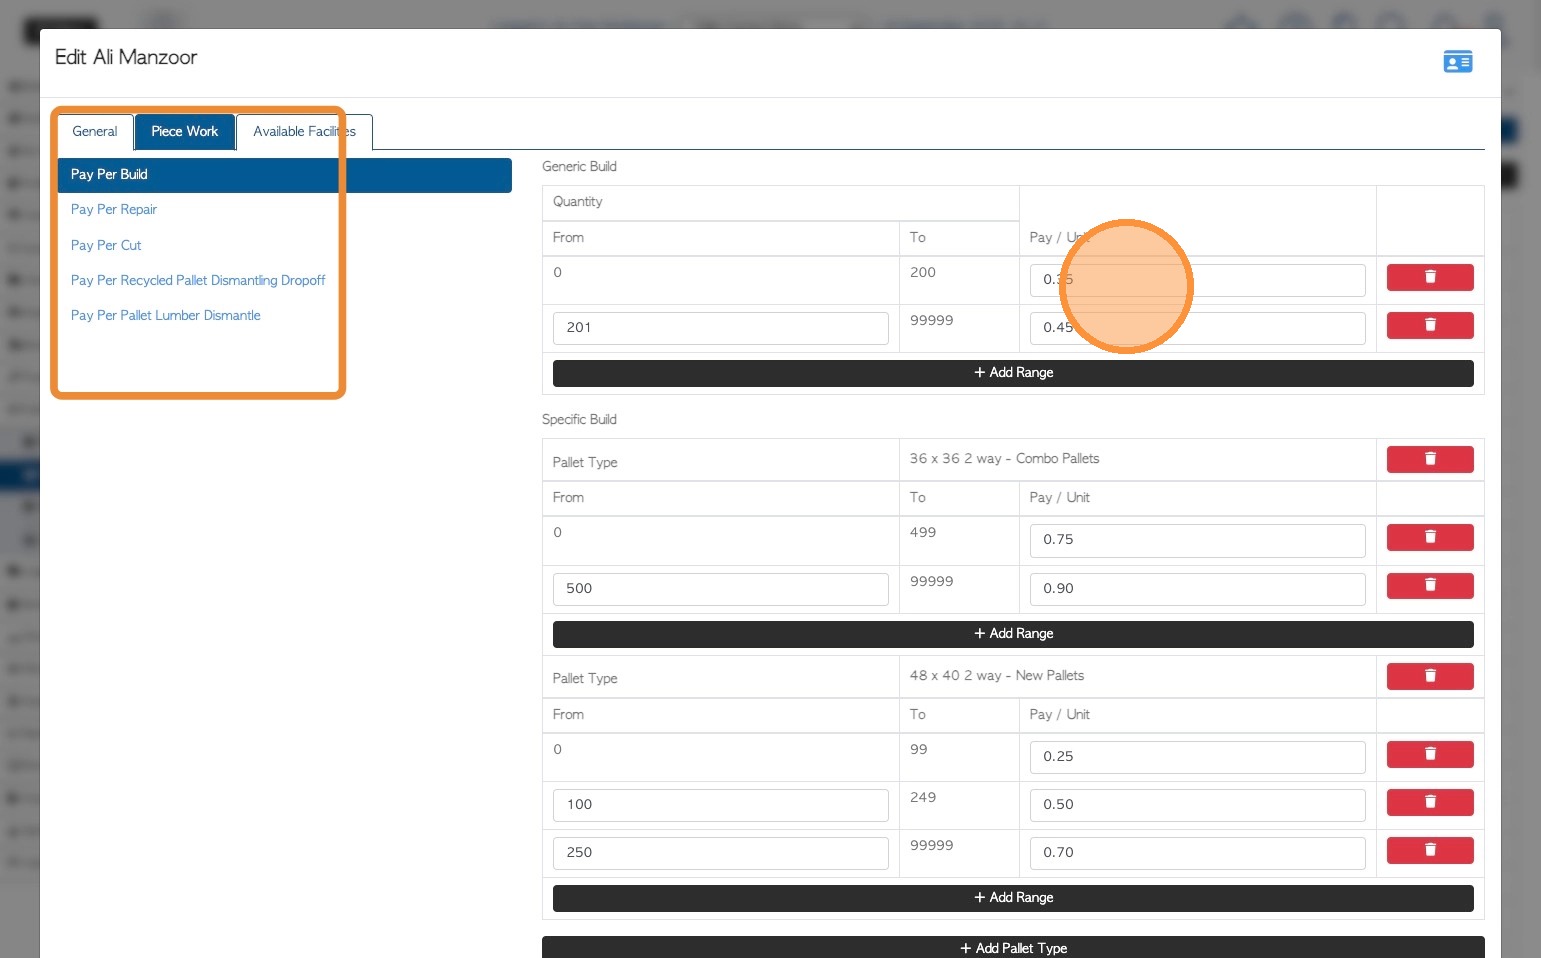Screen dimensions: 1541x958
Task: Click the "Specific Build" section heading
Action: pyautogui.click(x=579, y=420)
